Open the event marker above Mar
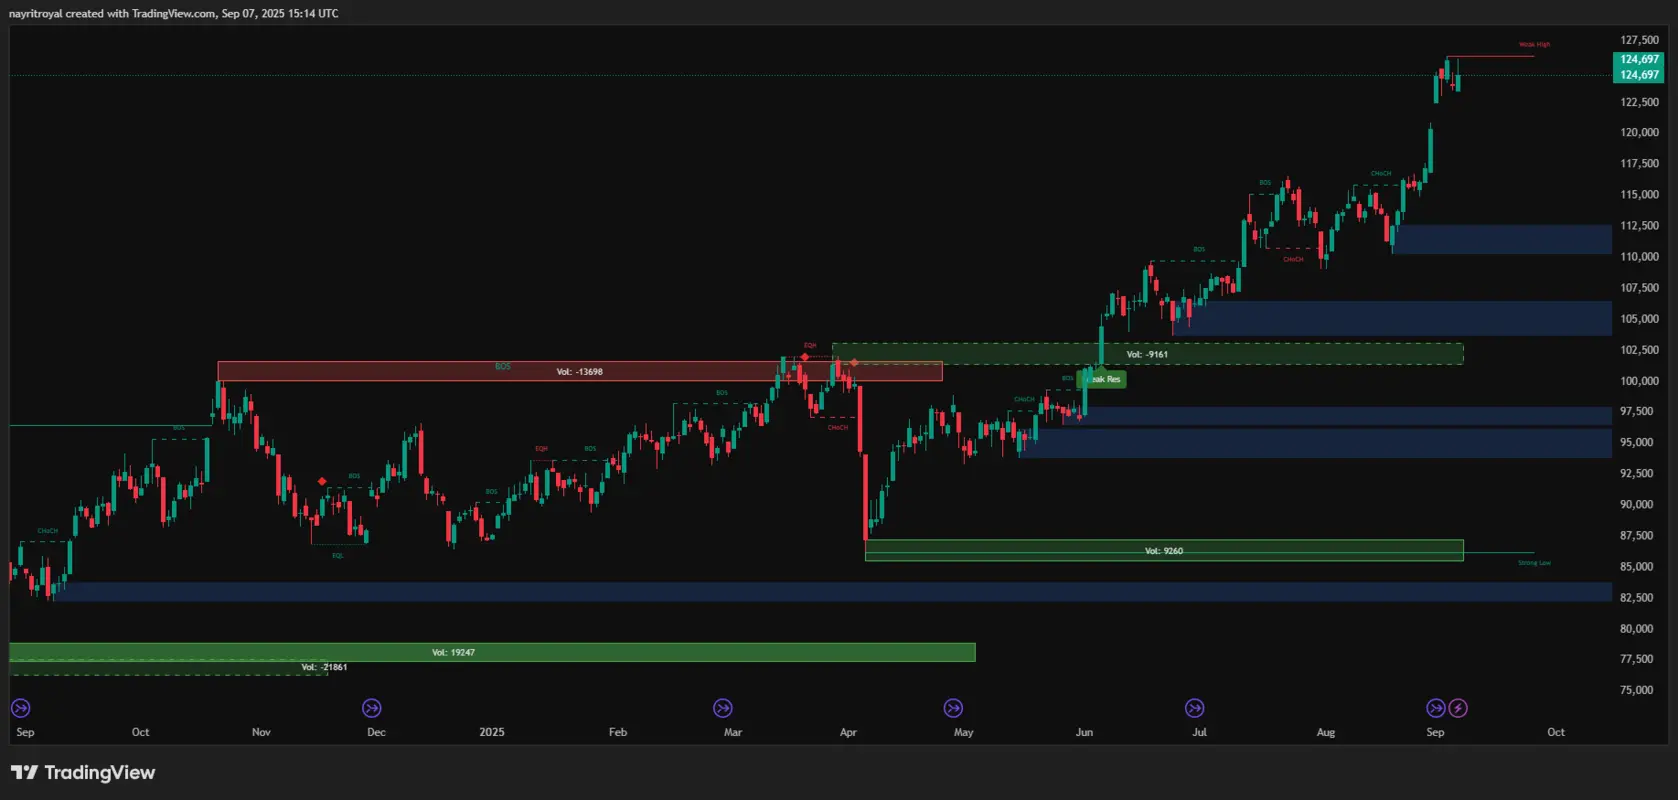Viewport: 1678px width, 800px height. pos(723,708)
